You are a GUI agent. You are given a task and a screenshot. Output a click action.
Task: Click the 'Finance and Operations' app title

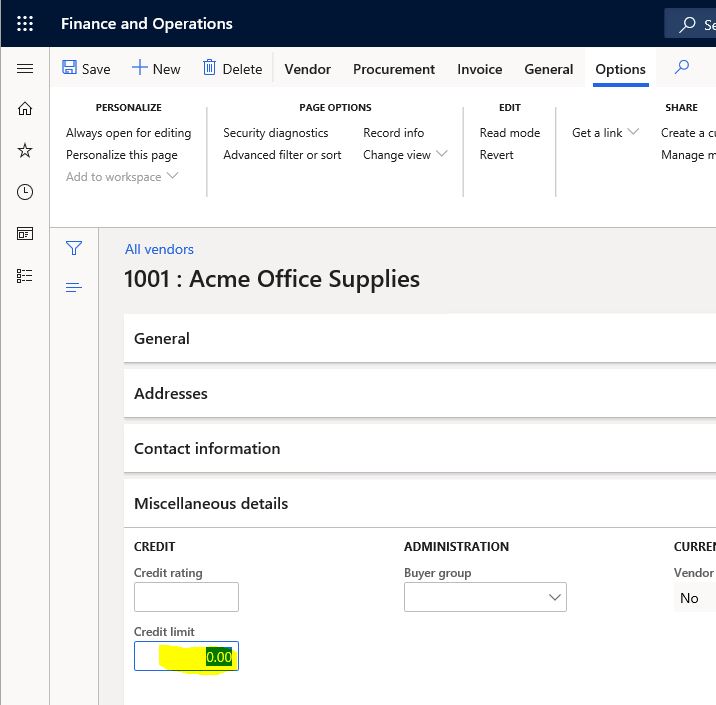click(147, 24)
